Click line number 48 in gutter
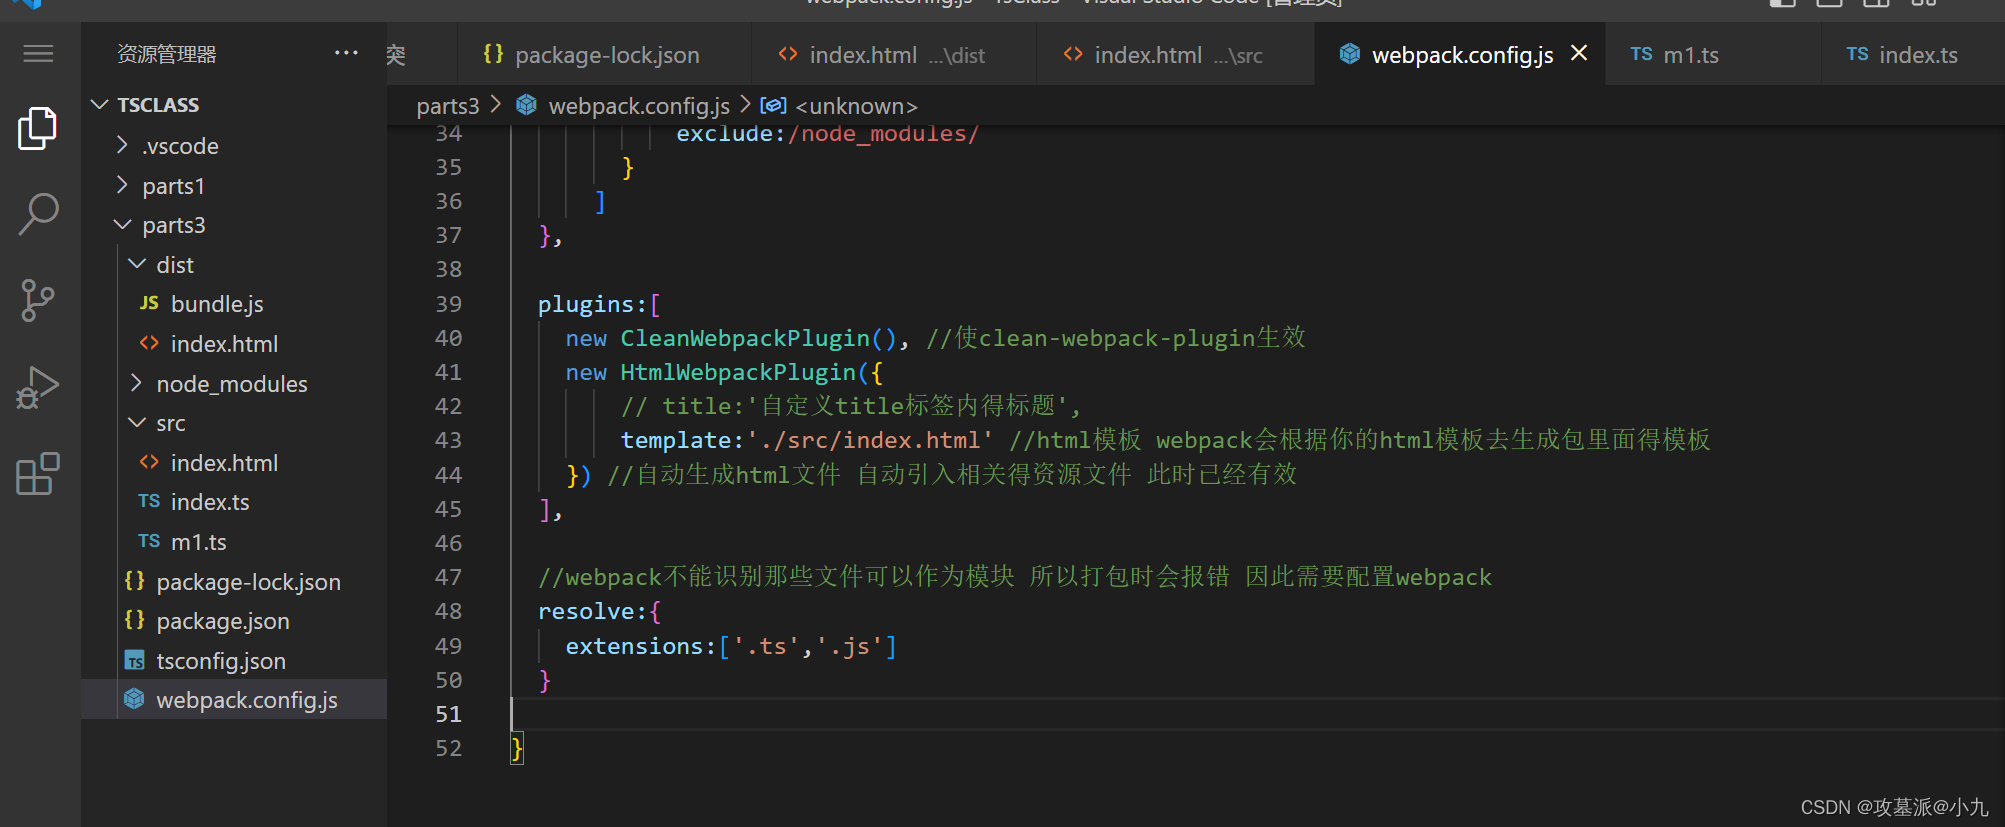 (449, 611)
